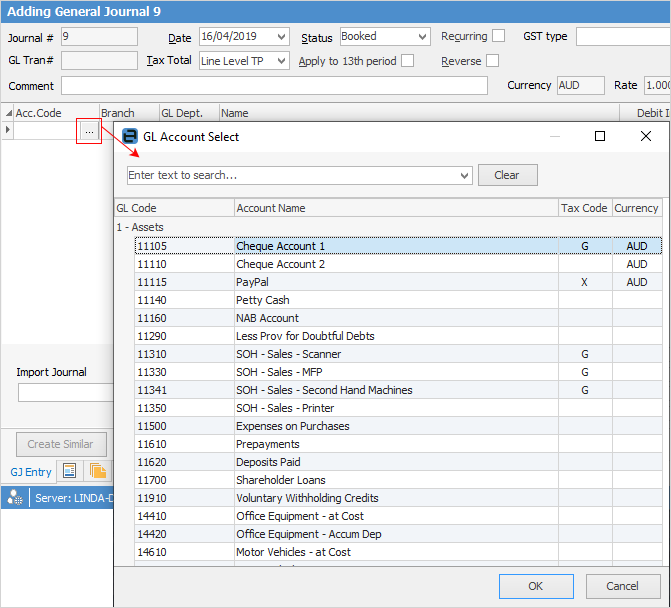Close the GL Account Select dialog
Viewport: 671px width, 608px height.
646,136
